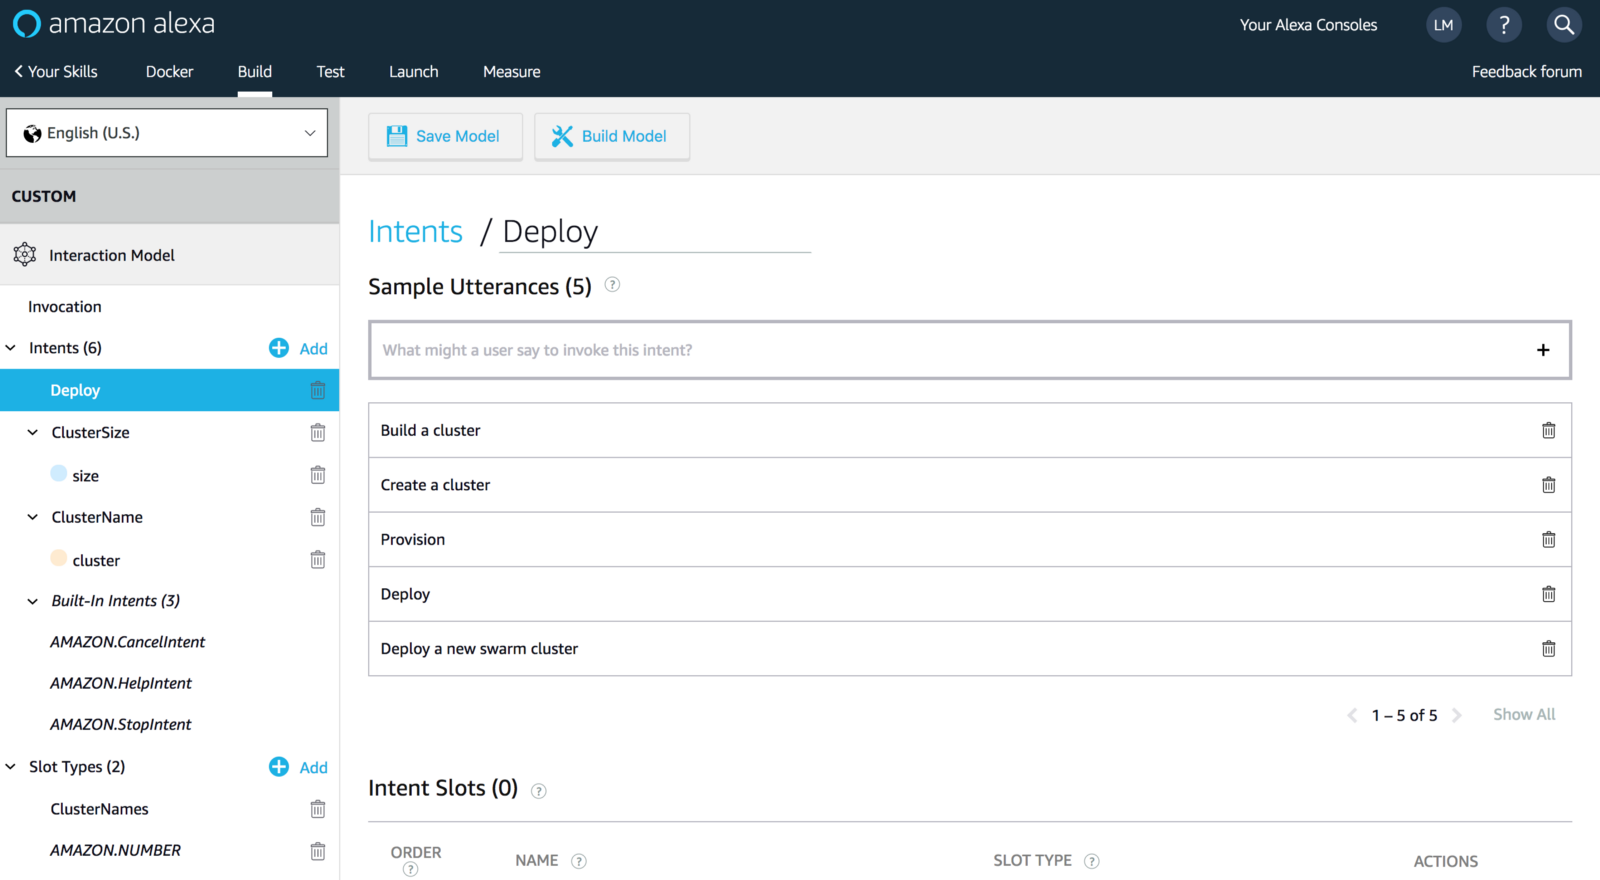The image size is (1600, 880).
Task: Click the Save Model button
Action: (x=445, y=136)
